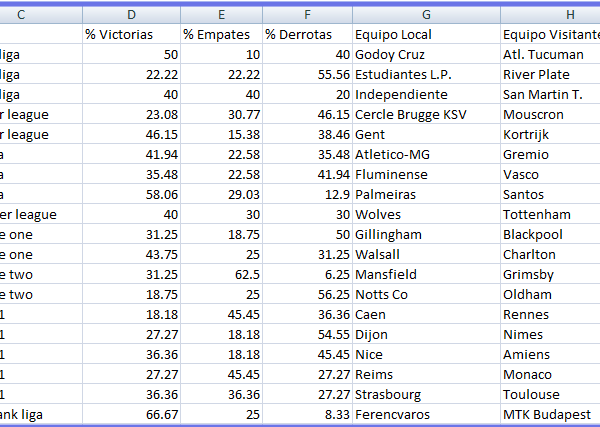Select the Independiente cell
The image size is (600, 427).
point(426,95)
